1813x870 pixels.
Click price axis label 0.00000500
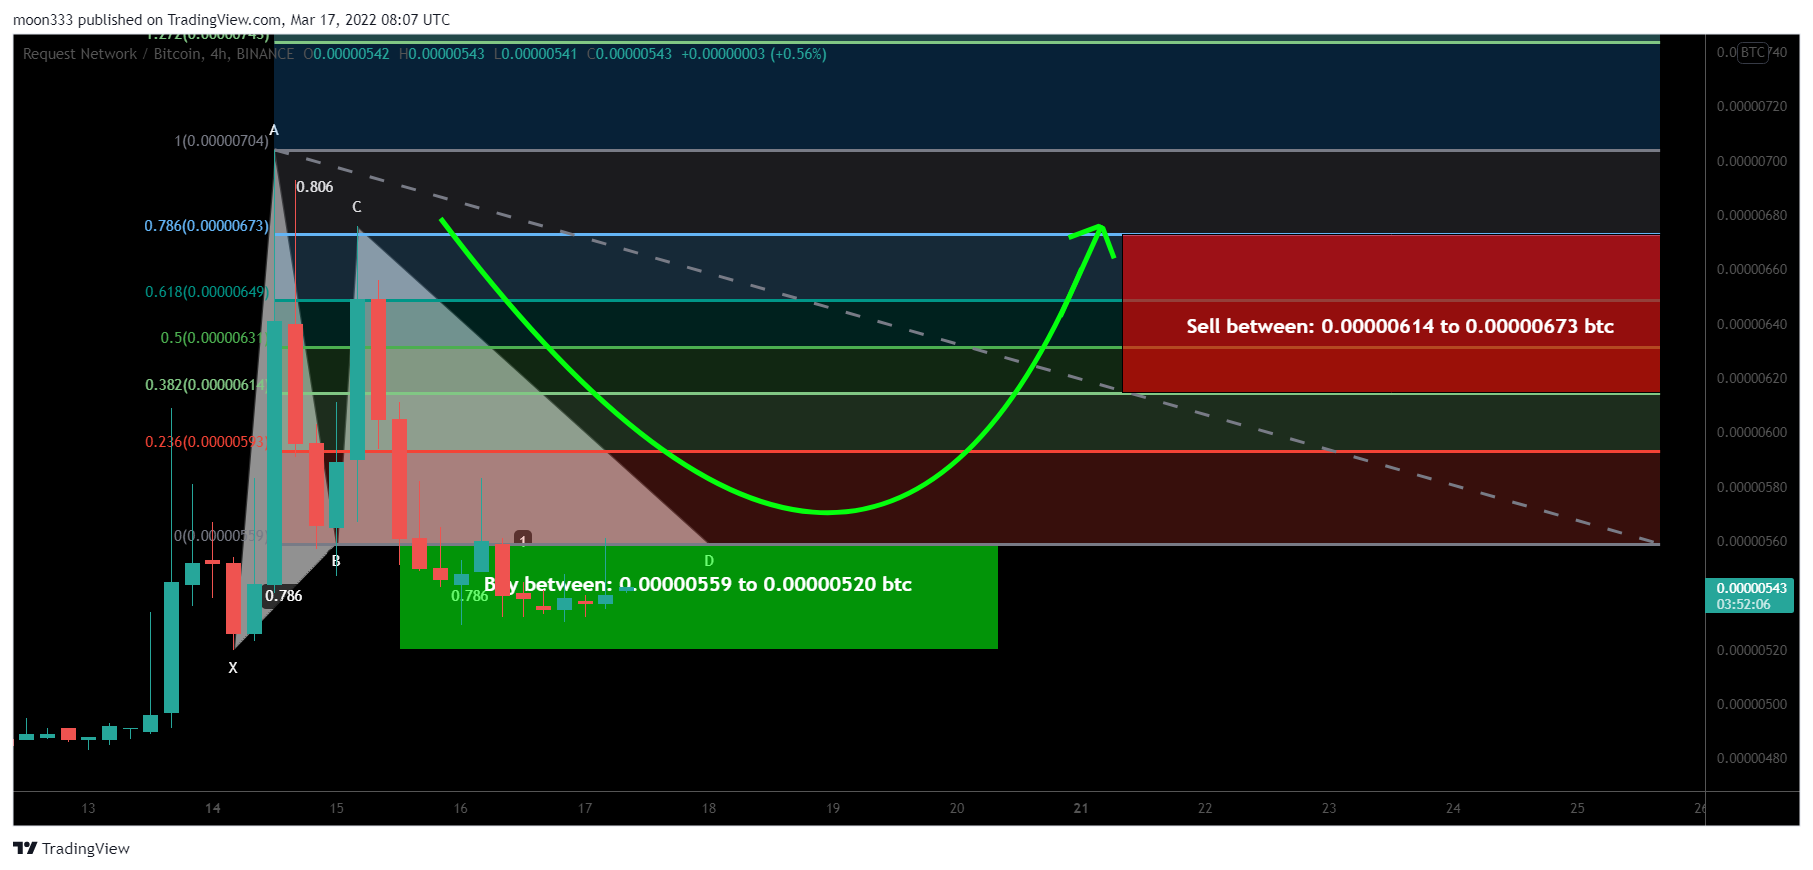click(x=1752, y=704)
